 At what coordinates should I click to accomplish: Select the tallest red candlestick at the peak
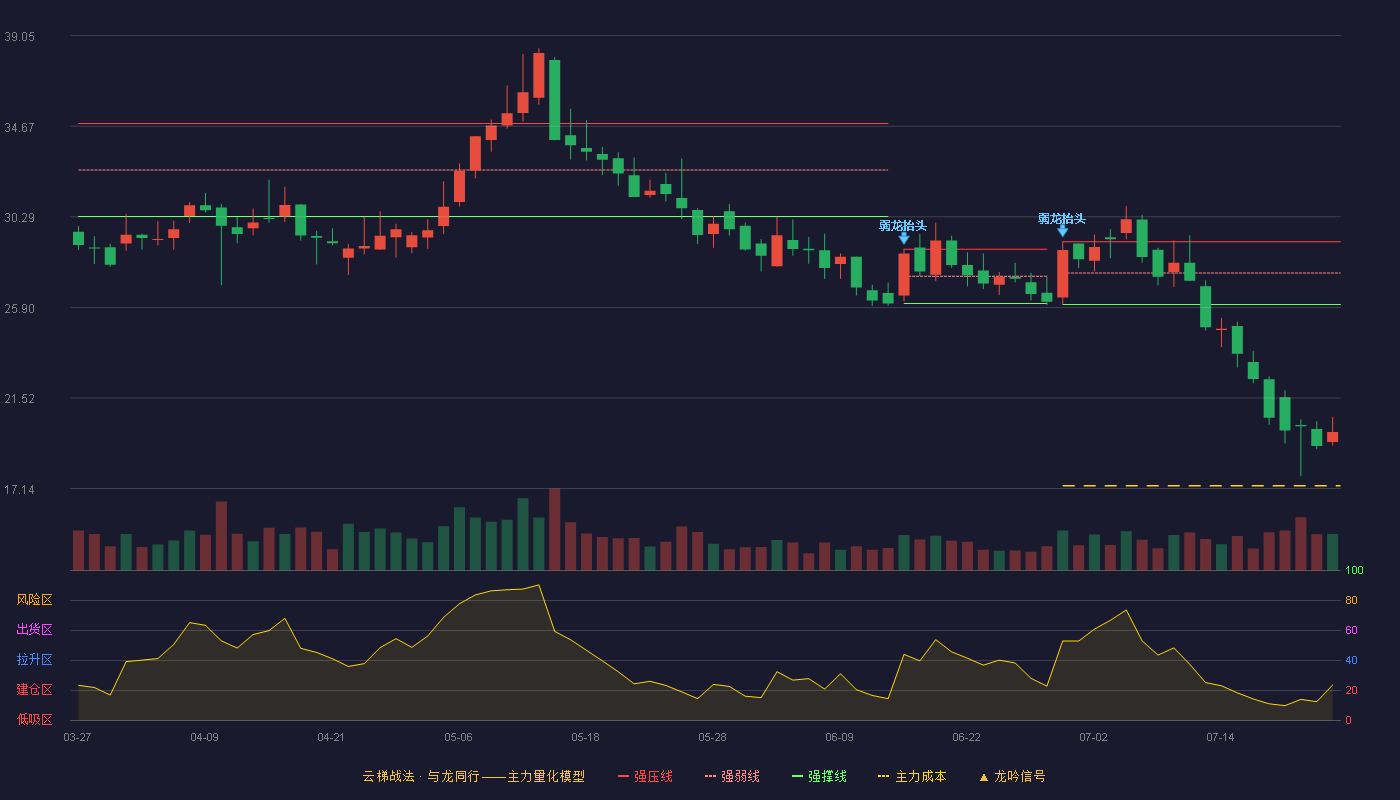tap(539, 75)
